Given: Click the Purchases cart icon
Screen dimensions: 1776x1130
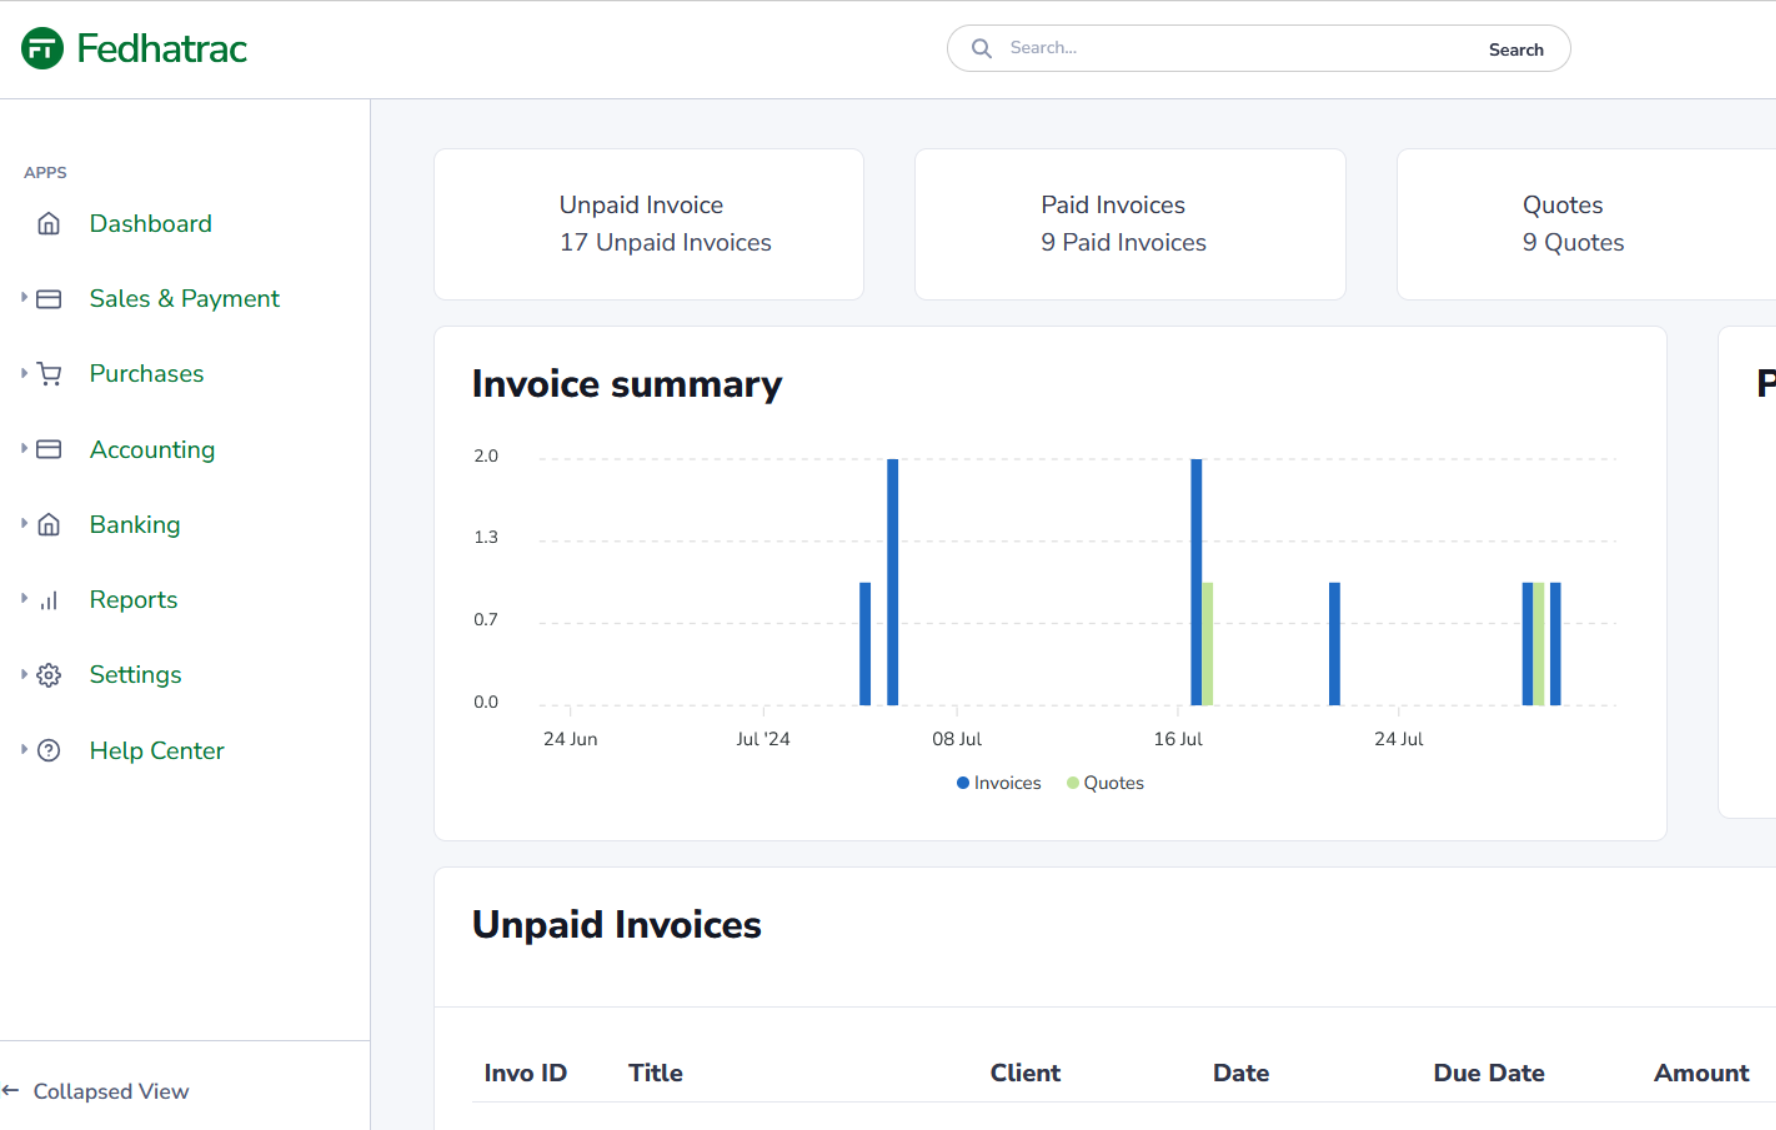Looking at the screenshot, I should pos(49,374).
